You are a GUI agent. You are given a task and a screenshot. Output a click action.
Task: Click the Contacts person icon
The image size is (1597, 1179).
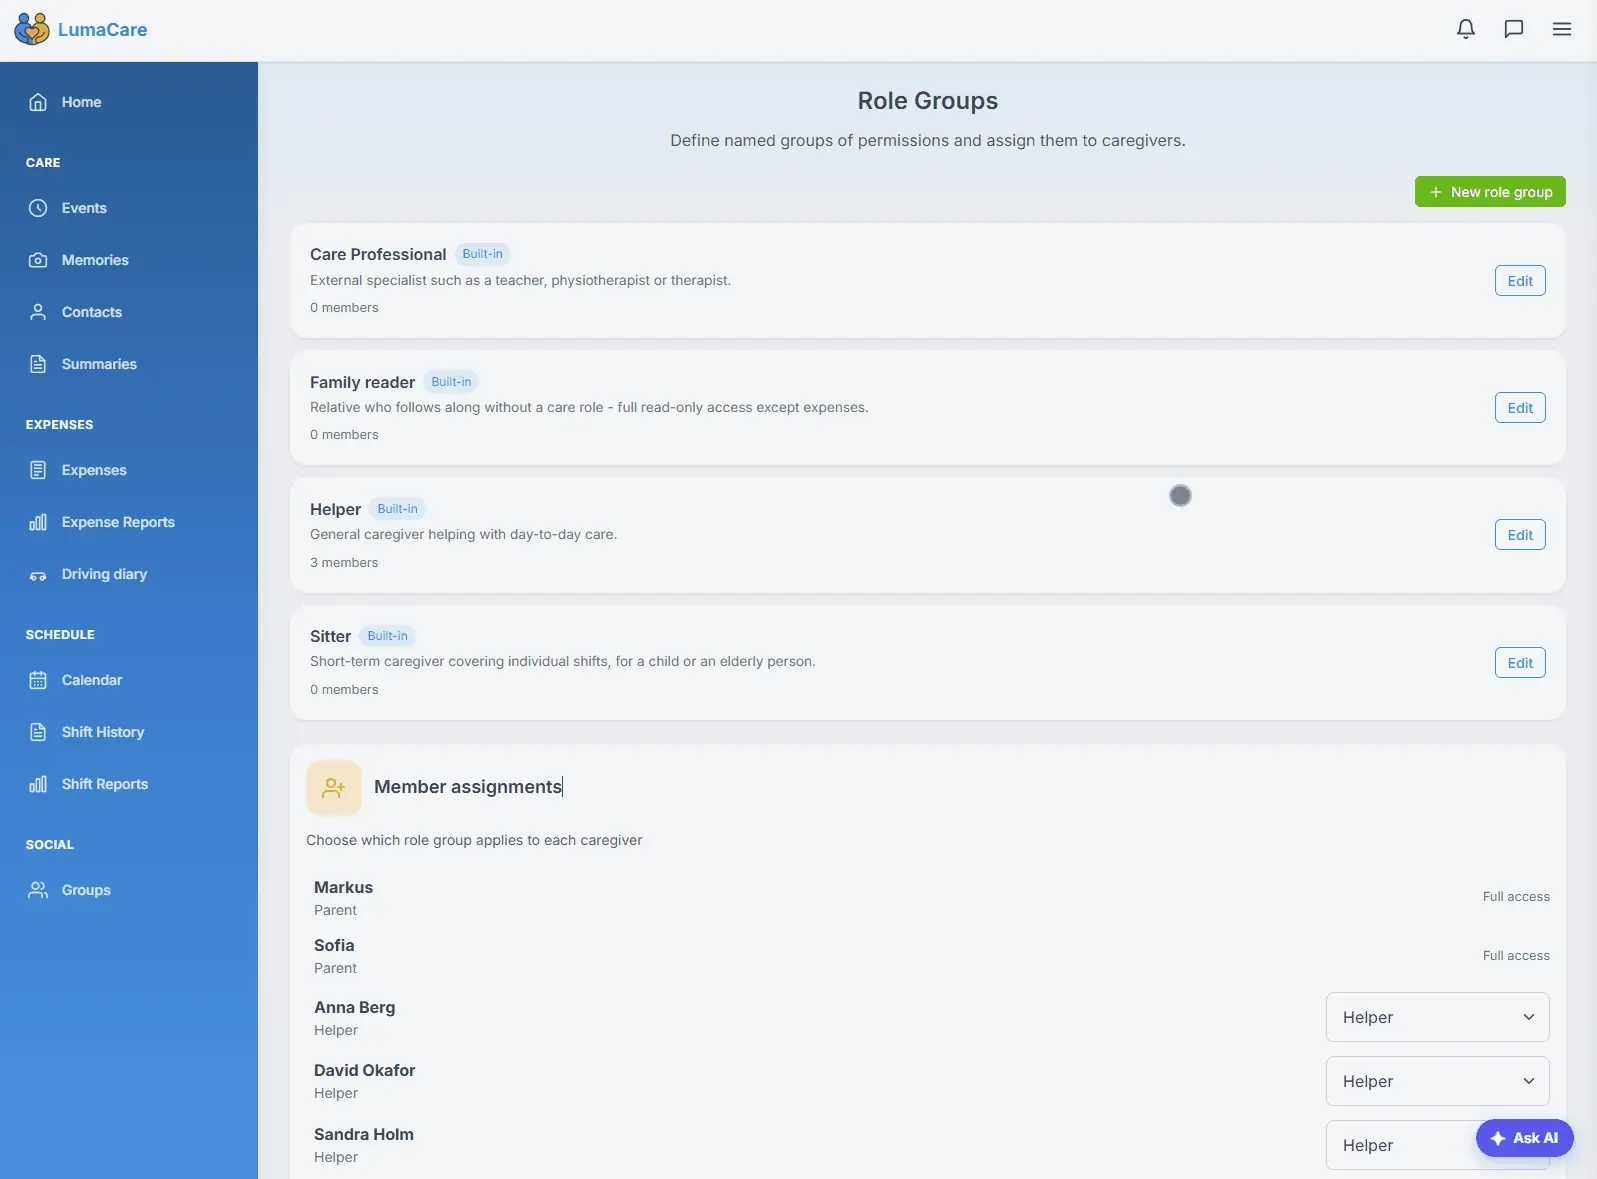point(38,312)
